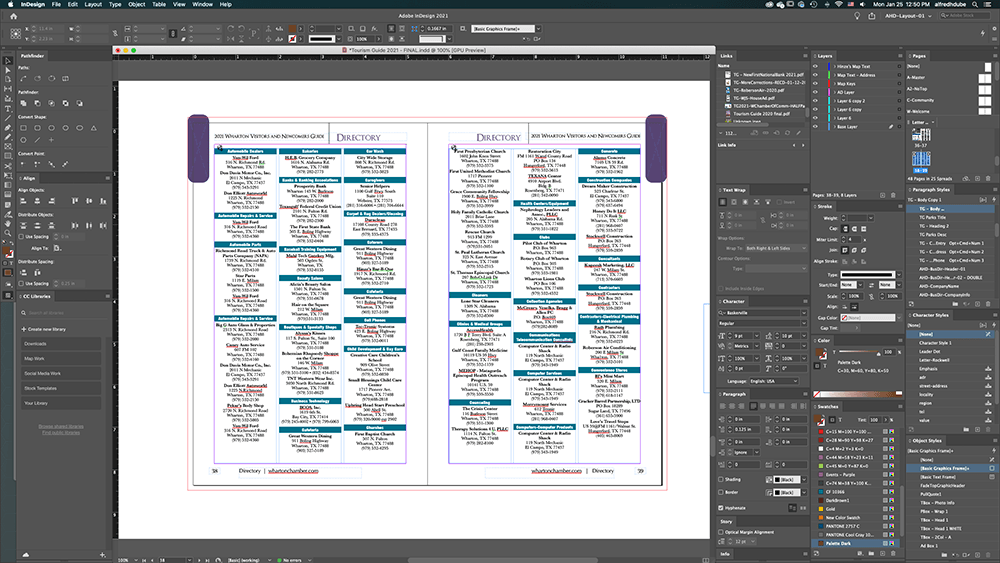This screenshot has width=1000, height=563.
Task: Click the Scissors tool in the toolbar
Action: tap(7, 166)
